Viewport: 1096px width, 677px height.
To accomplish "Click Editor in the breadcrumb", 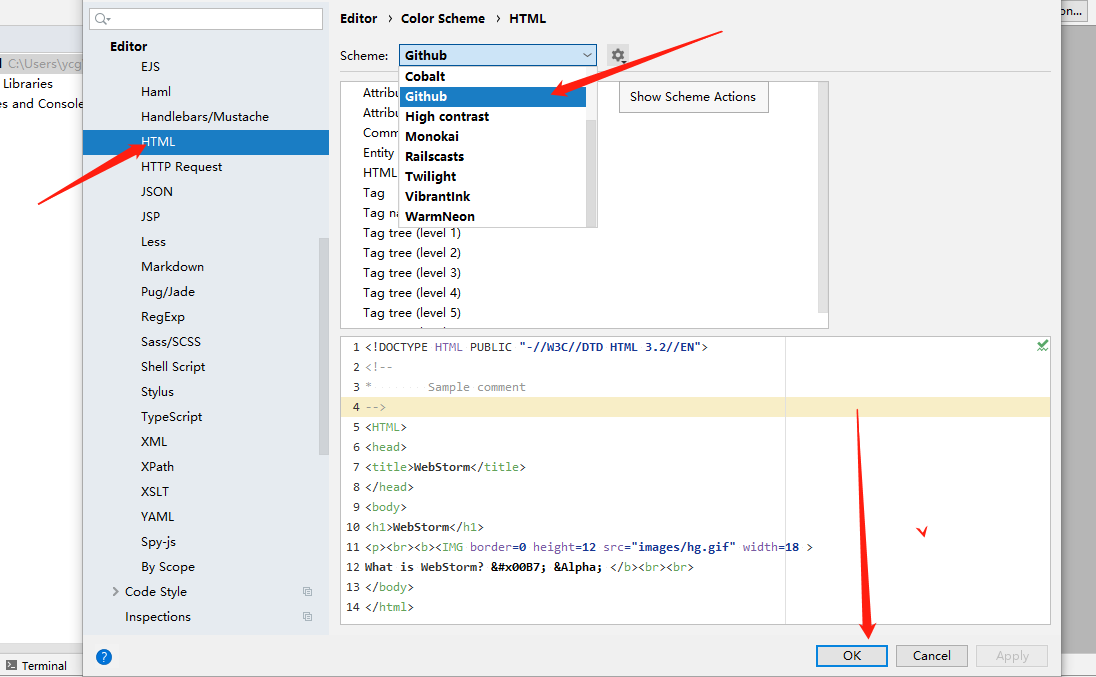I will 359,19.
